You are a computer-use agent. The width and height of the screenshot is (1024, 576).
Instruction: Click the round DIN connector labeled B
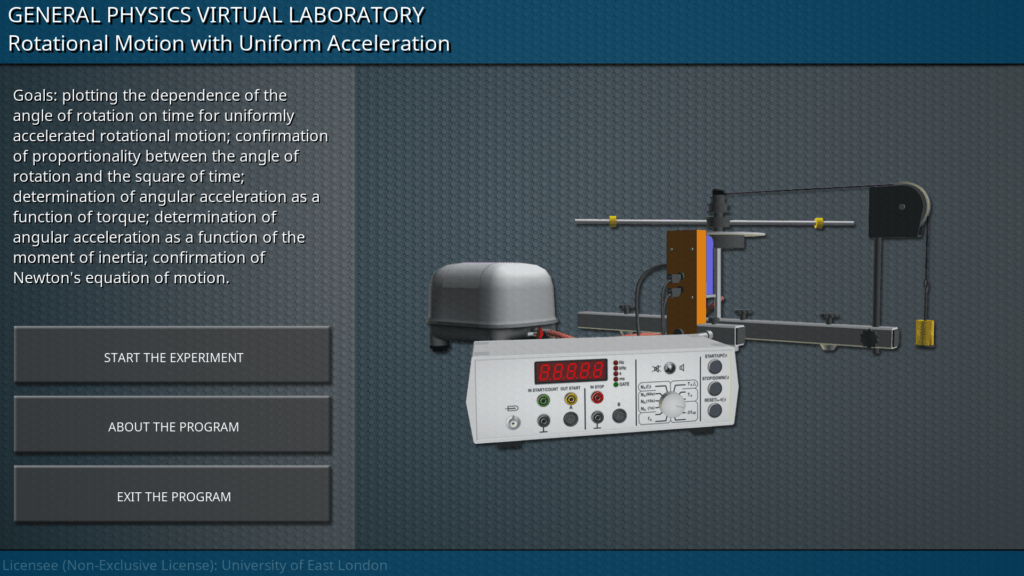619,414
